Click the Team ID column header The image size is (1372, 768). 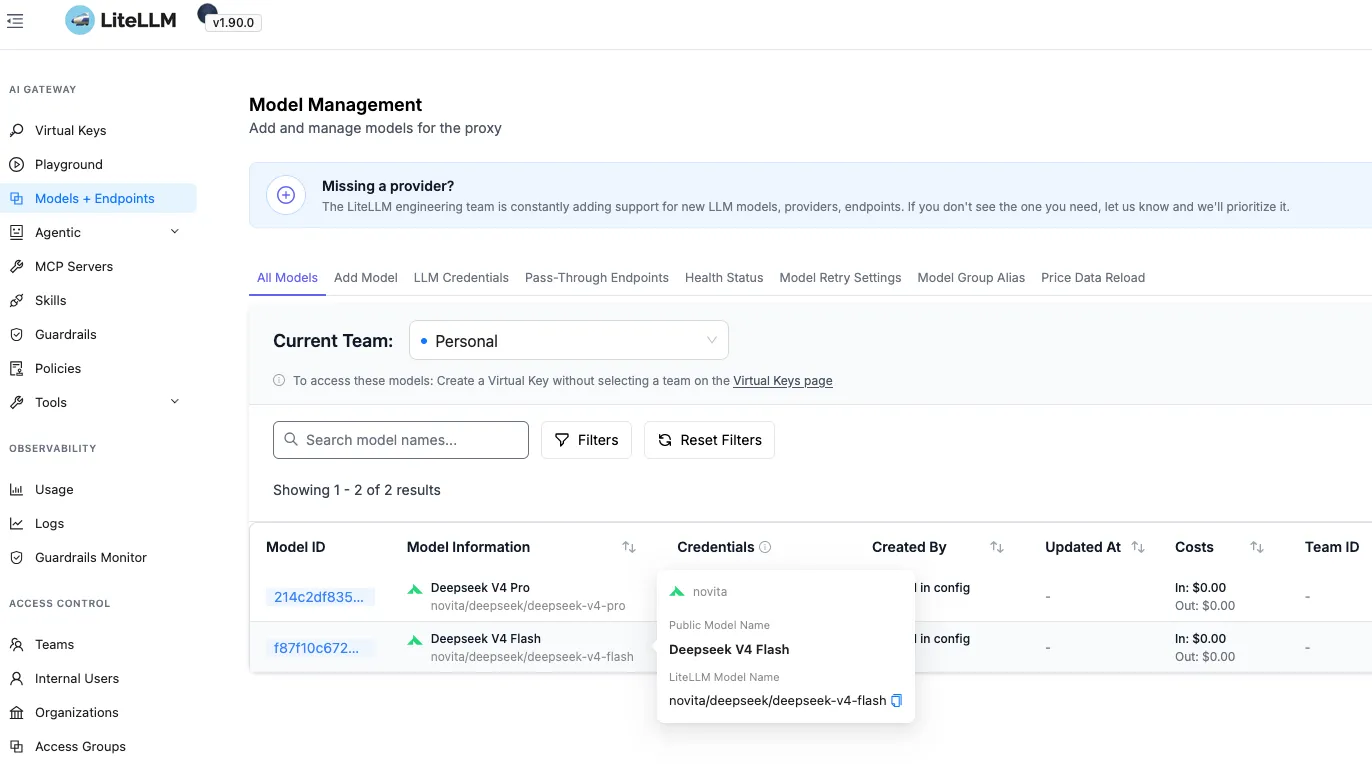(1332, 547)
